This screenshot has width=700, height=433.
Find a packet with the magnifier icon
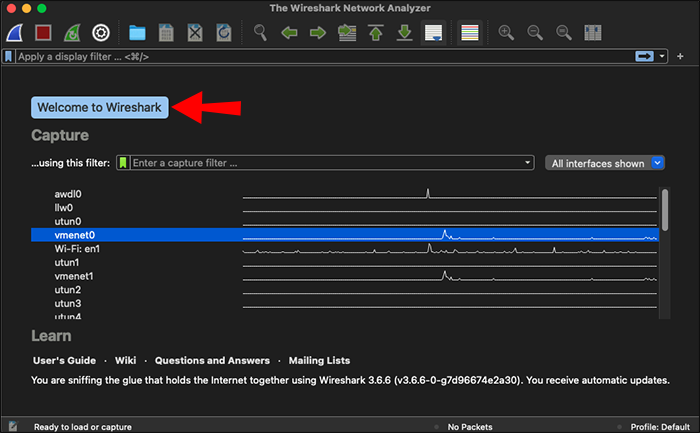(260, 33)
